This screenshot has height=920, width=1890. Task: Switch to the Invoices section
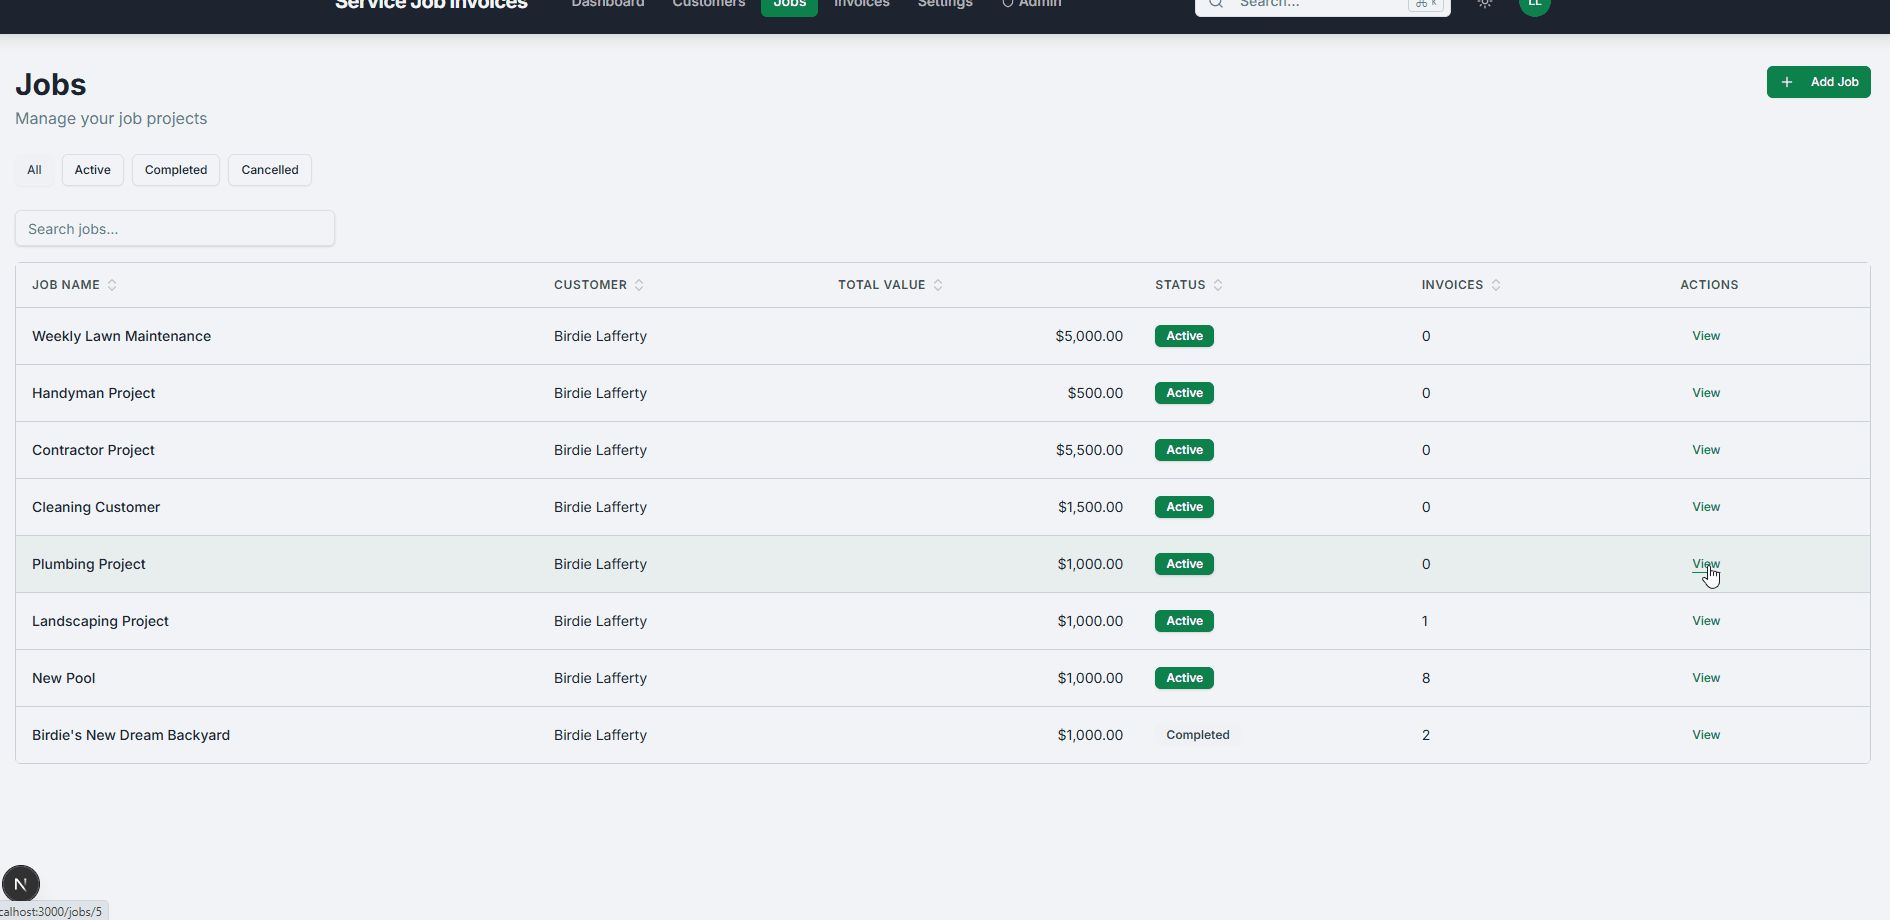pos(861,4)
